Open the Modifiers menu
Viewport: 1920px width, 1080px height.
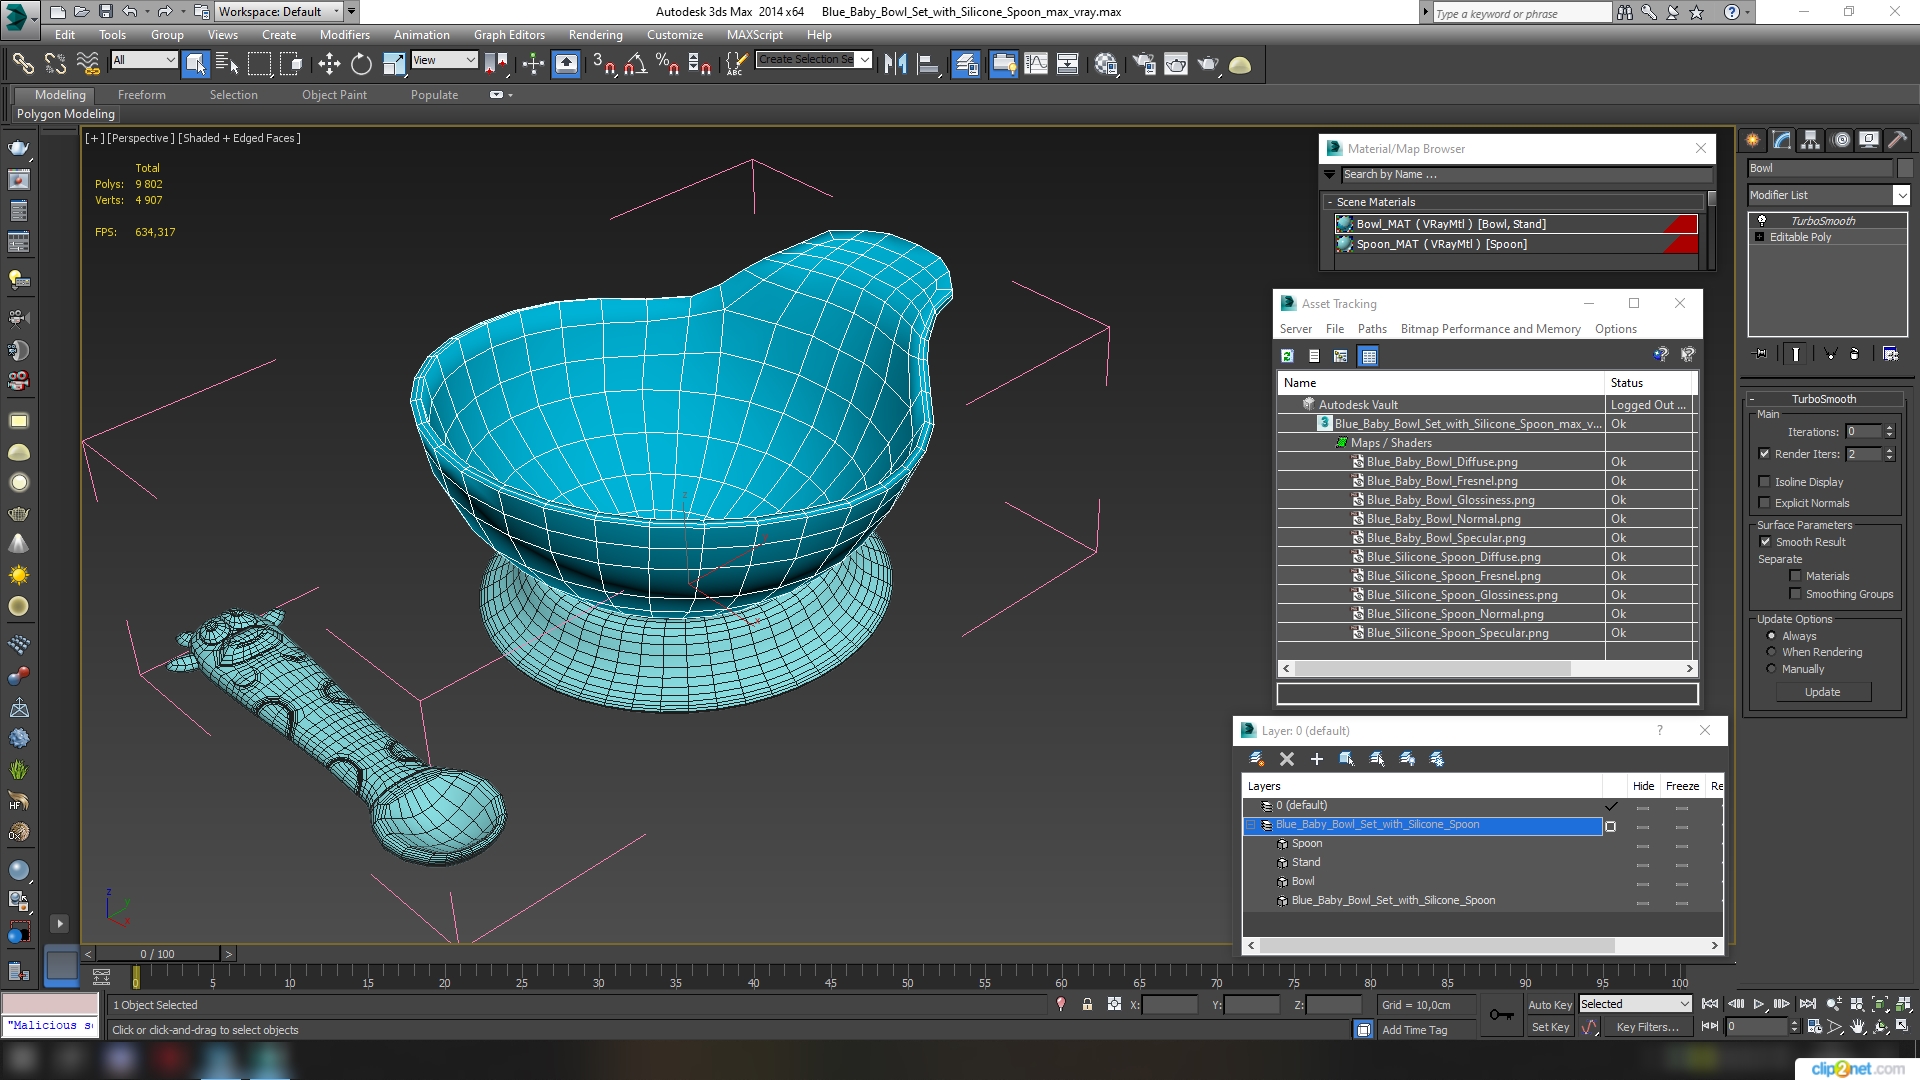coord(344,34)
